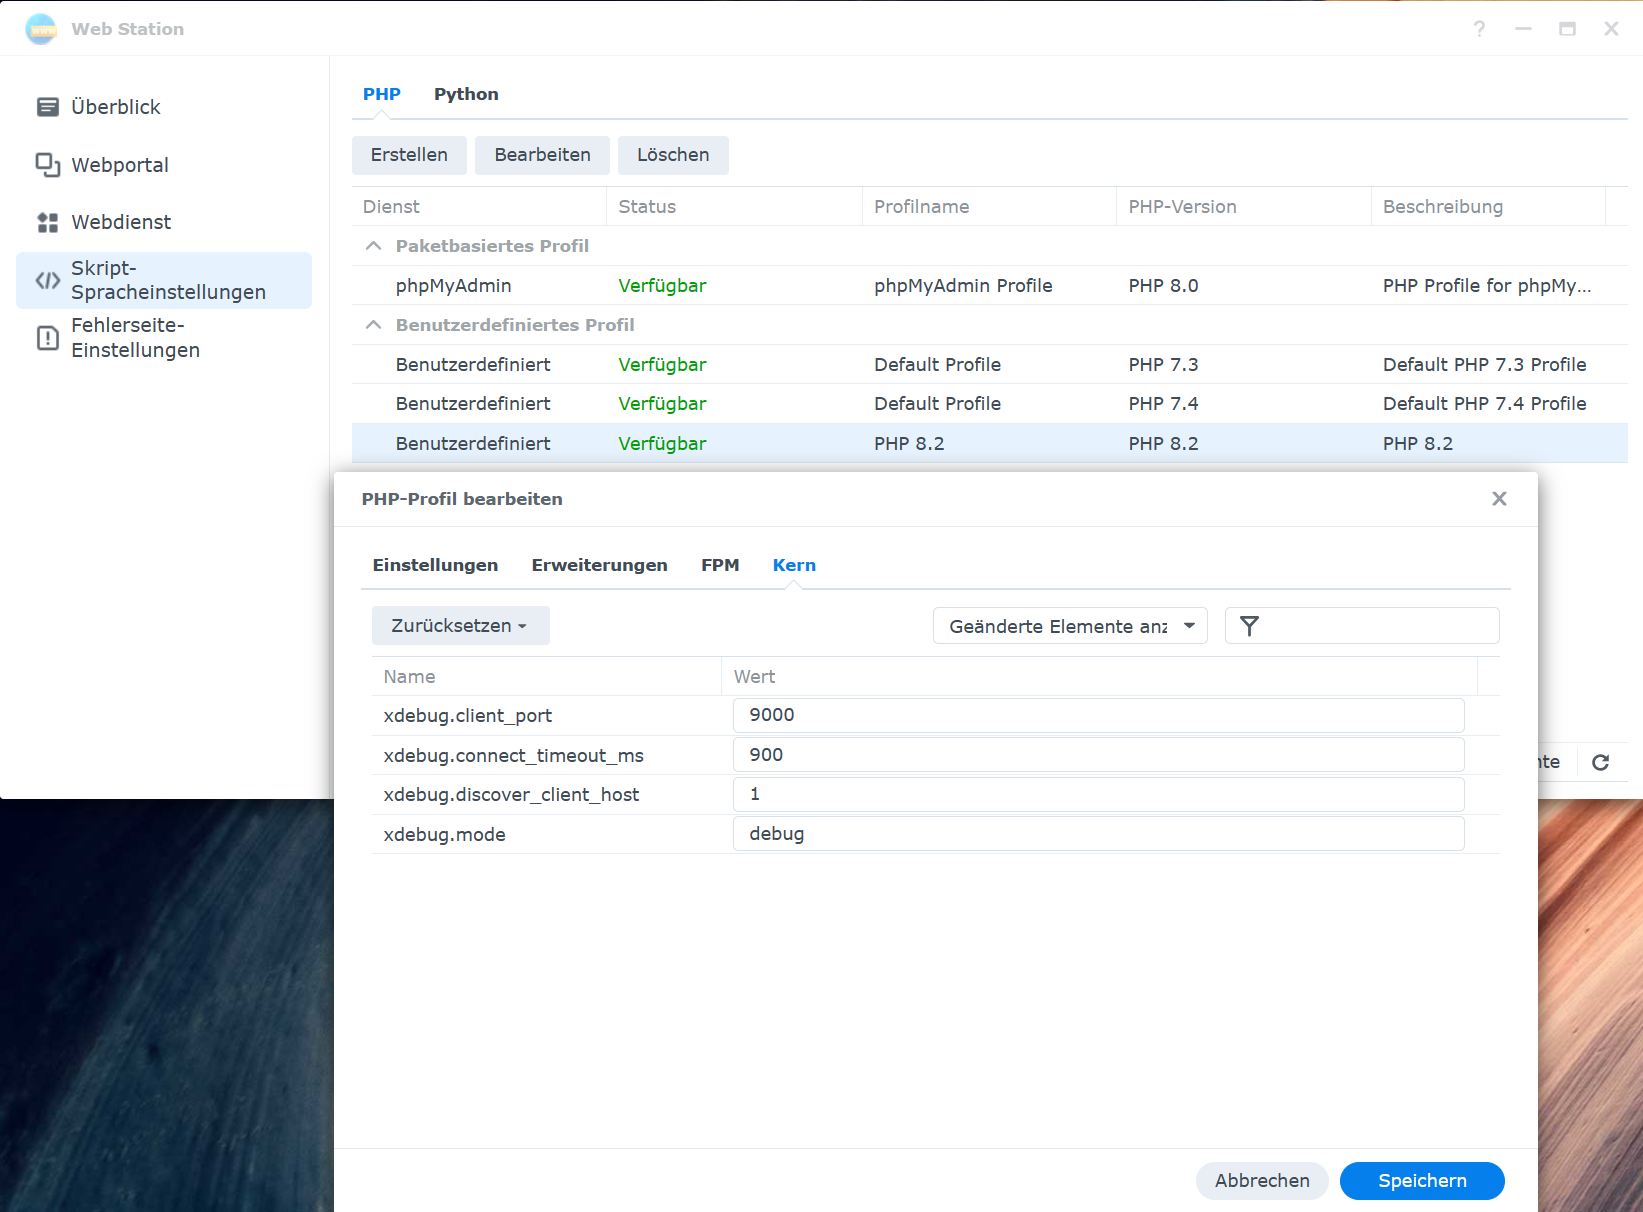Viewport: 1643px width, 1212px height.
Task: Collapse the Paketbasiertes Profil group
Action: tap(373, 246)
